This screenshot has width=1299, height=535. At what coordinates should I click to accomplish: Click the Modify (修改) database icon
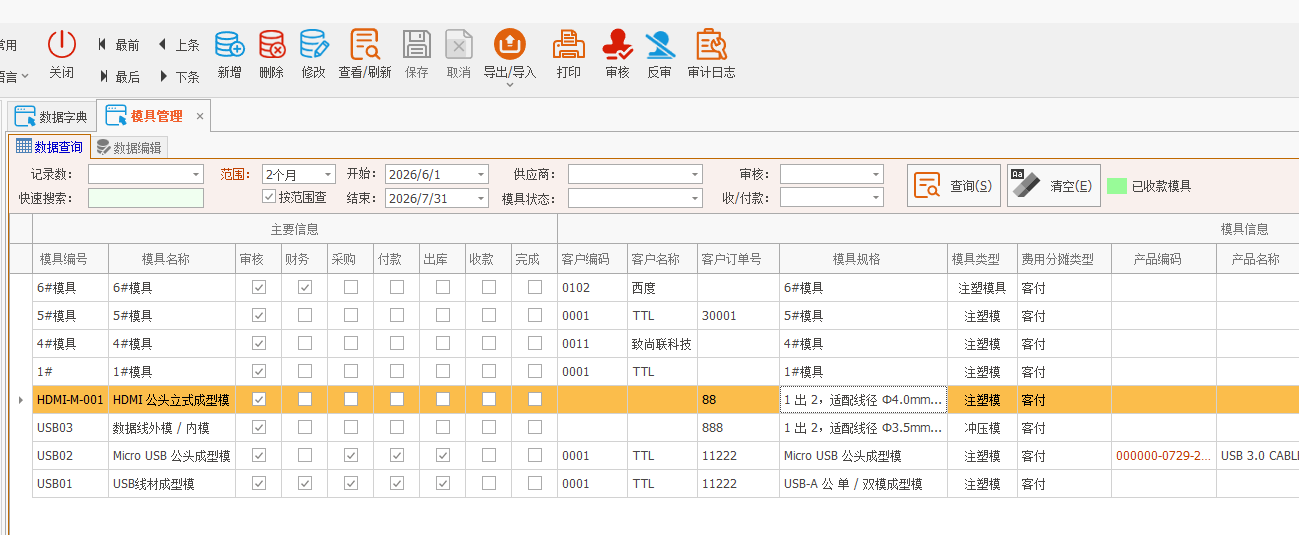[313, 44]
